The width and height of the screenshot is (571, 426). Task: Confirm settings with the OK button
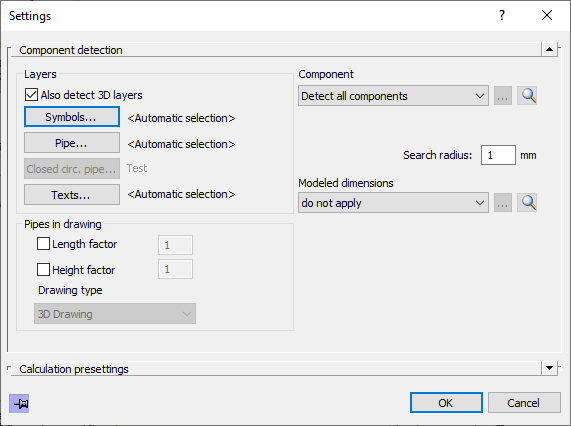(x=446, y=403)
